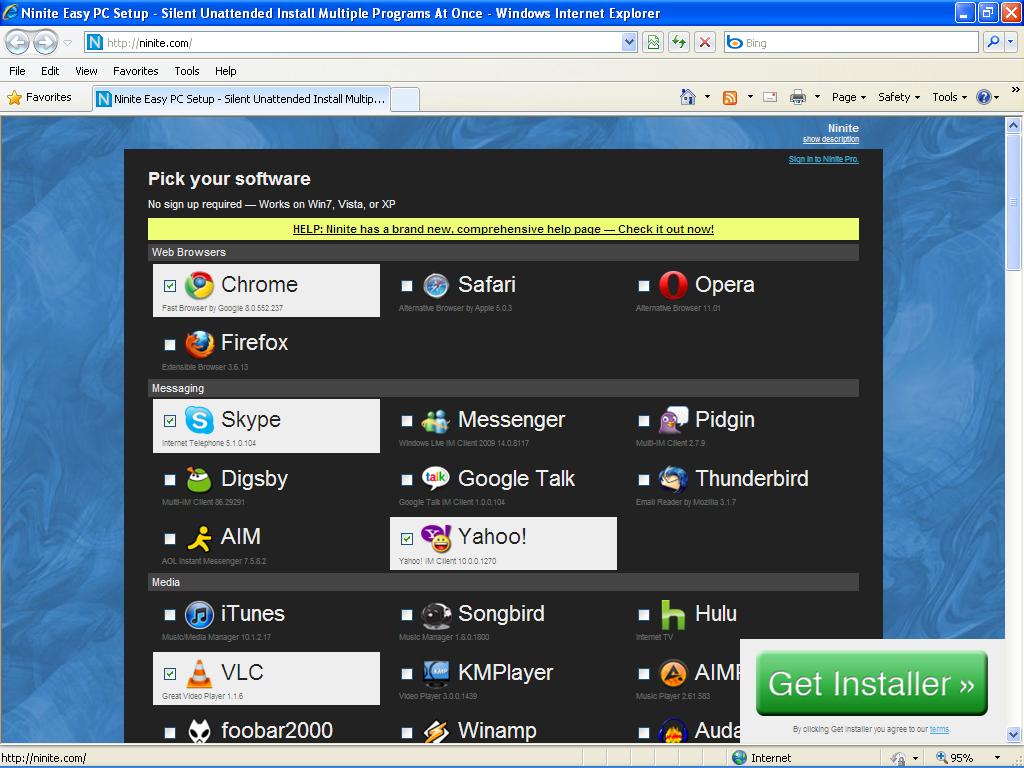
Task: Click the Google Talk bubble icon
Action: pos(436,479)
